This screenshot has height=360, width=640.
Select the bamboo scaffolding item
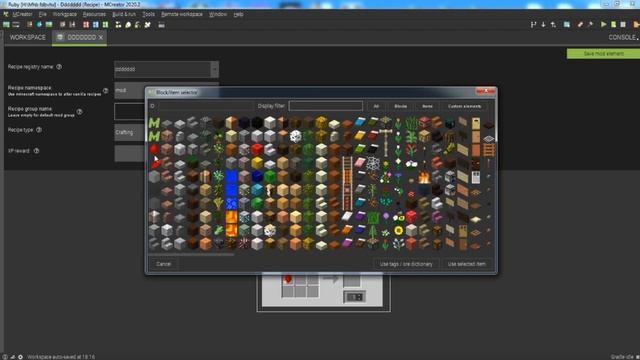385,122
